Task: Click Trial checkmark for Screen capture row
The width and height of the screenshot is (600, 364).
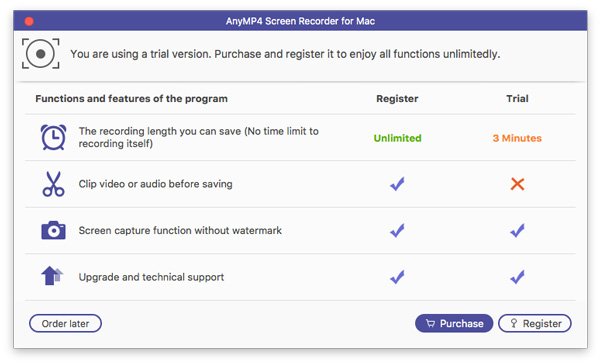Action: pos(517,230)
